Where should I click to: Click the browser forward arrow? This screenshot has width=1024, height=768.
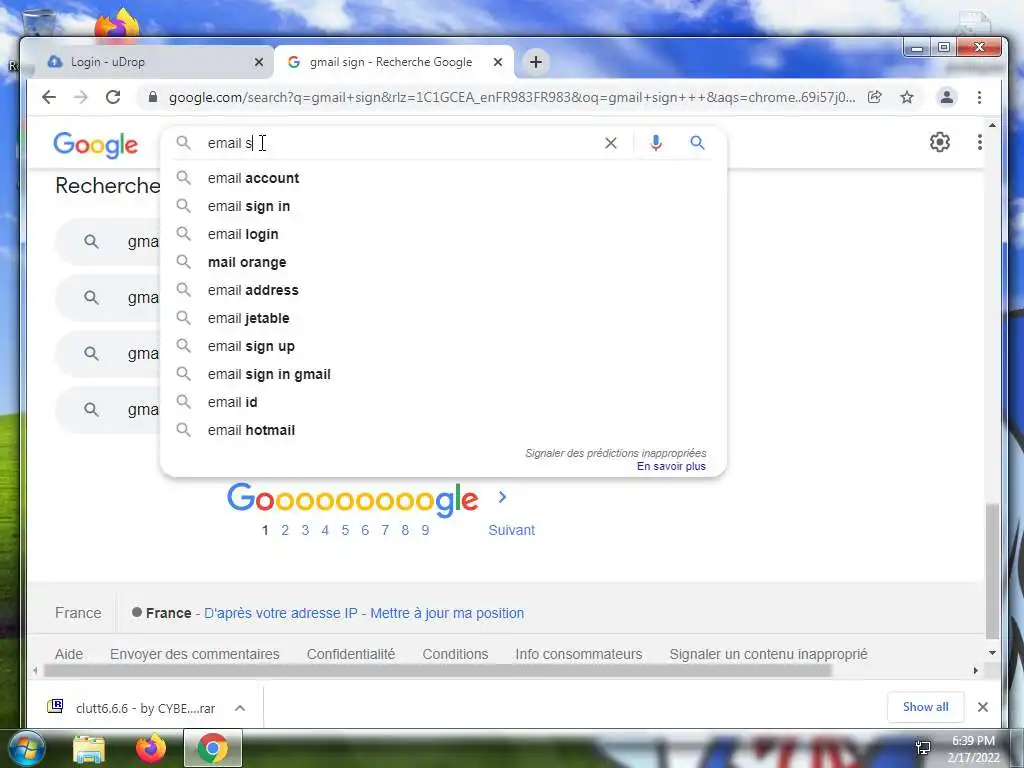tap(81, 97)
